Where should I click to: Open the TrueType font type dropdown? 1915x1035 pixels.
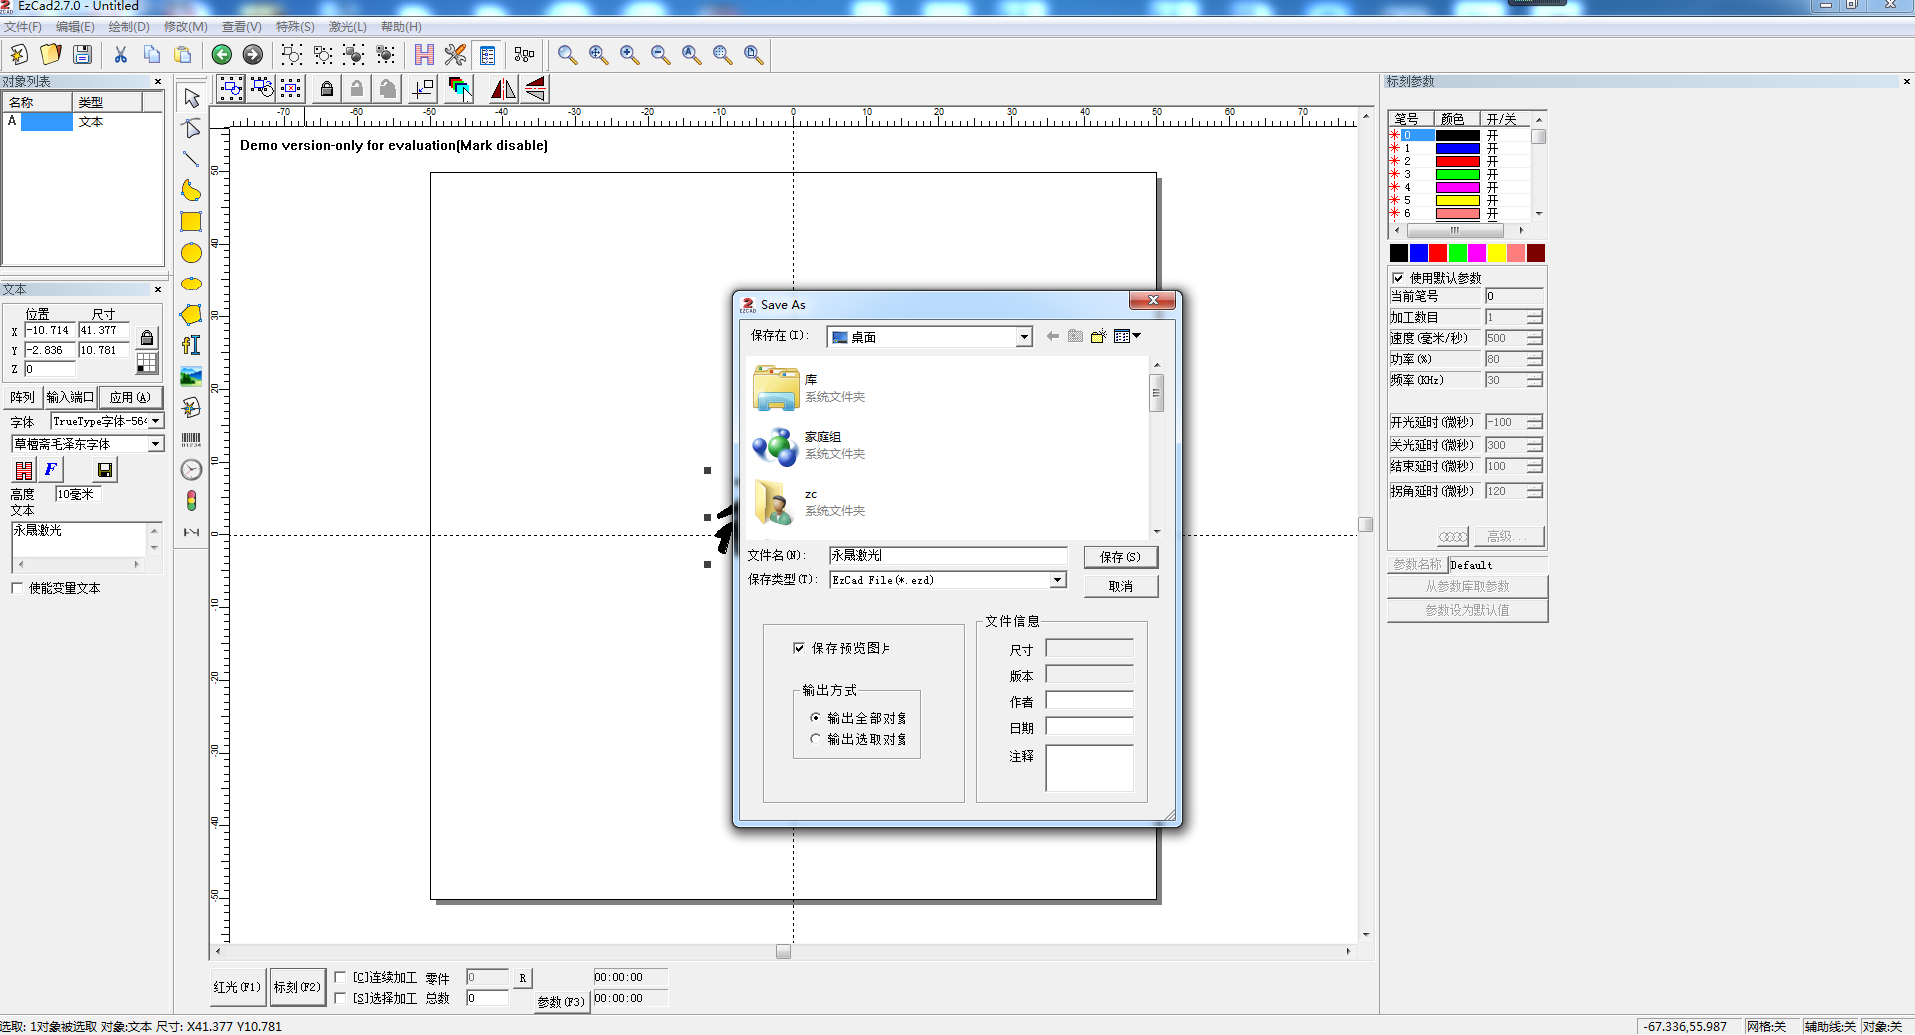click(x=156, y=421)
